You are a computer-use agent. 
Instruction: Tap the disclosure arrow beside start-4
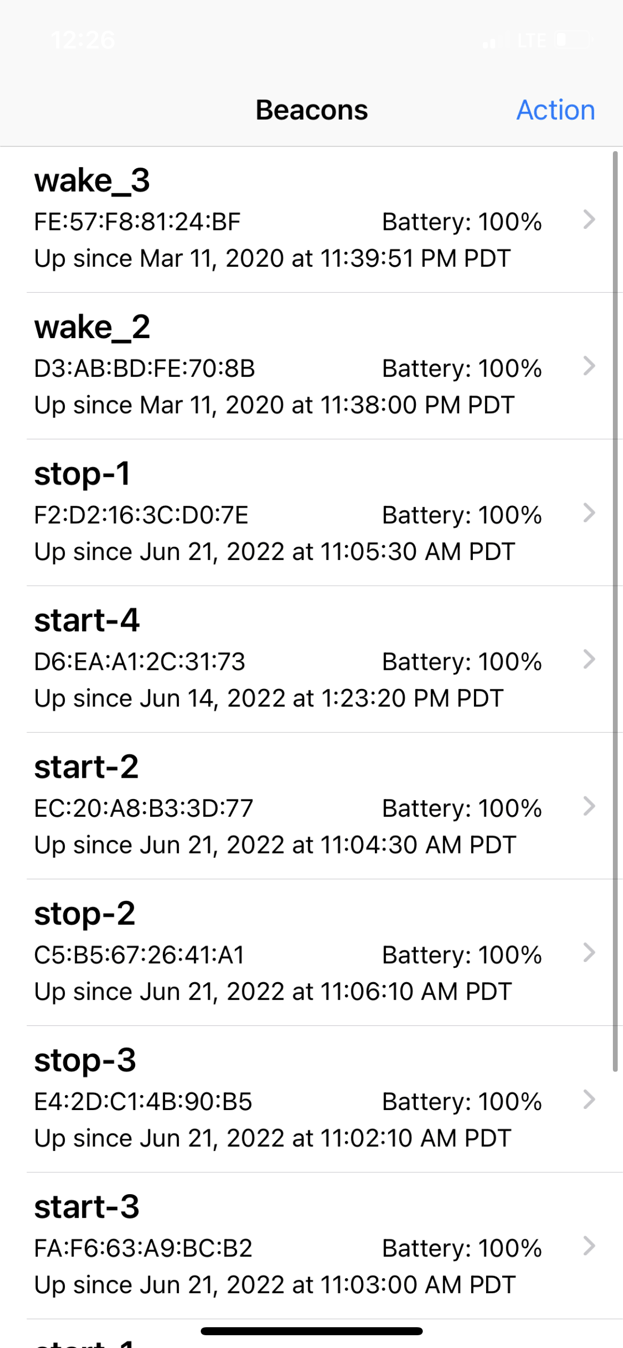click(589, 659)
